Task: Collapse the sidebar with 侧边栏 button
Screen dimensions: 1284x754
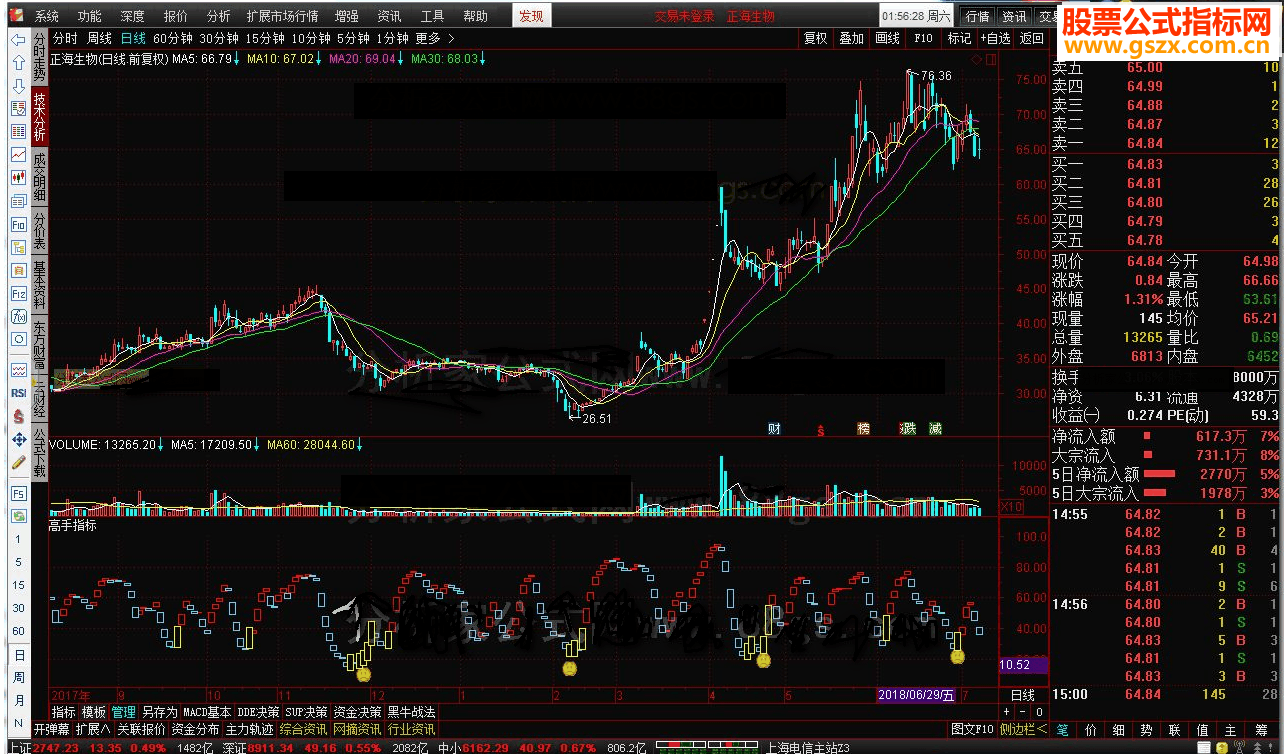Action: coord(1023,729)
